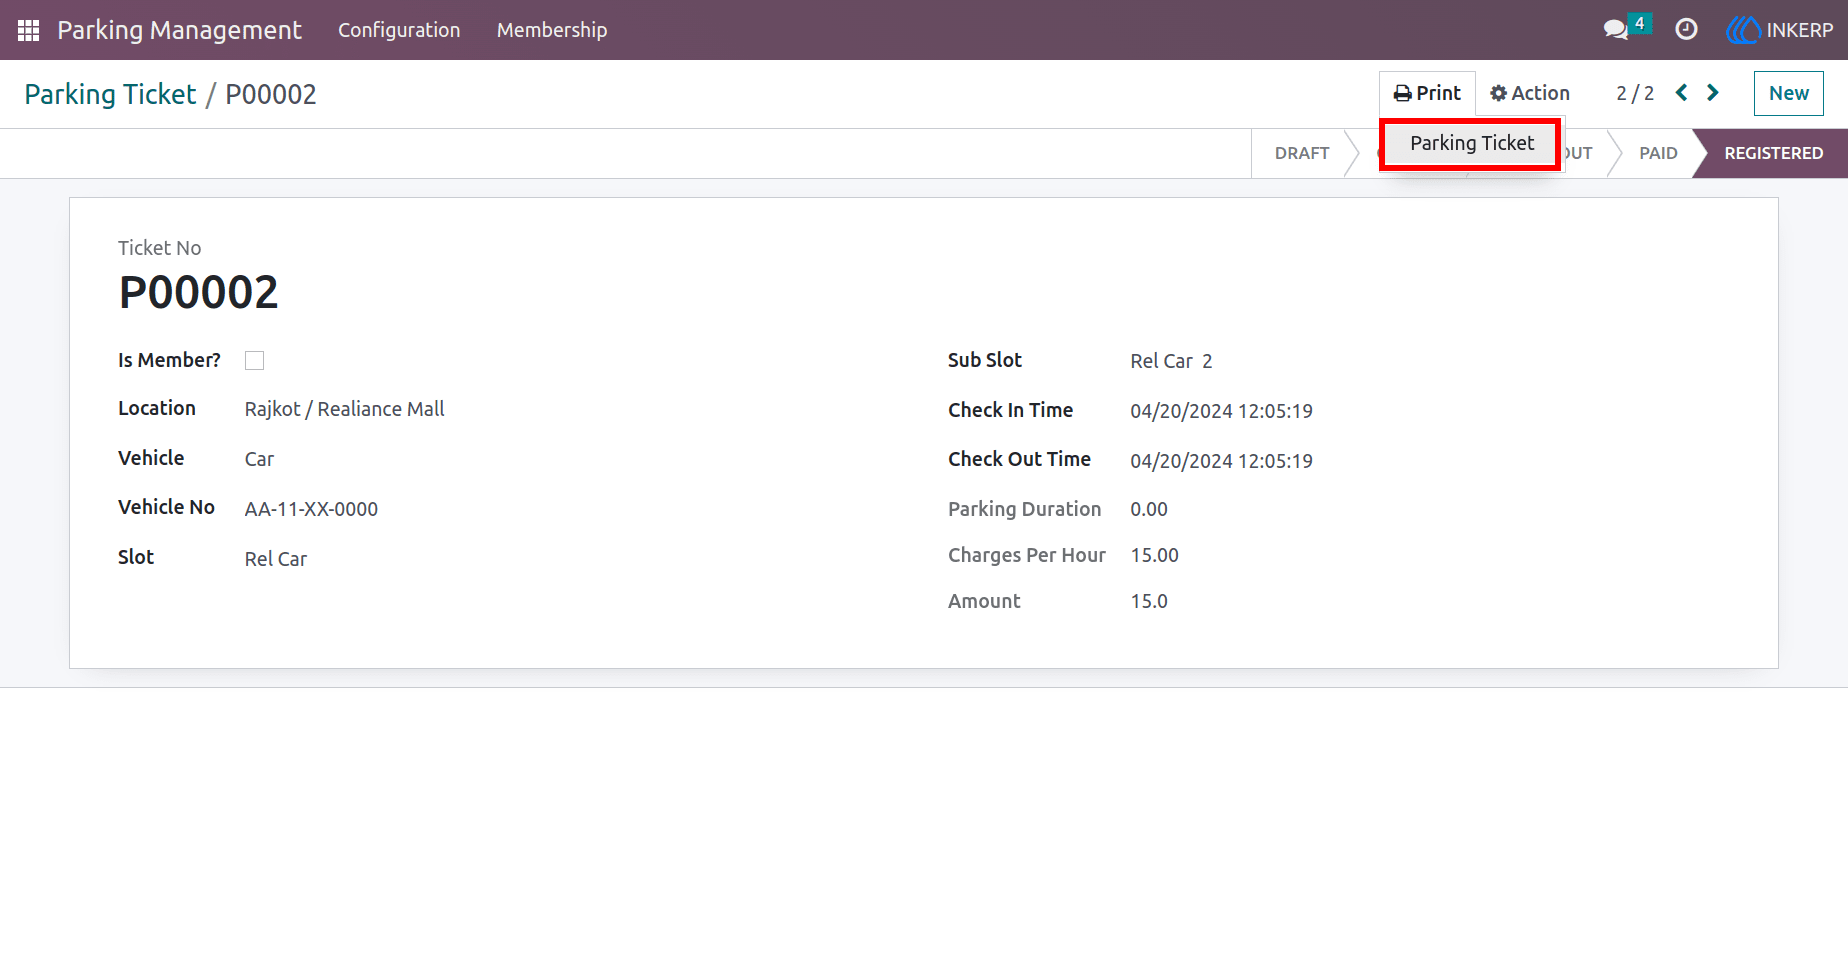Click the ticket number heading P00002
The width and height of the screenshot is (1848, 966).
click(198, 293)
